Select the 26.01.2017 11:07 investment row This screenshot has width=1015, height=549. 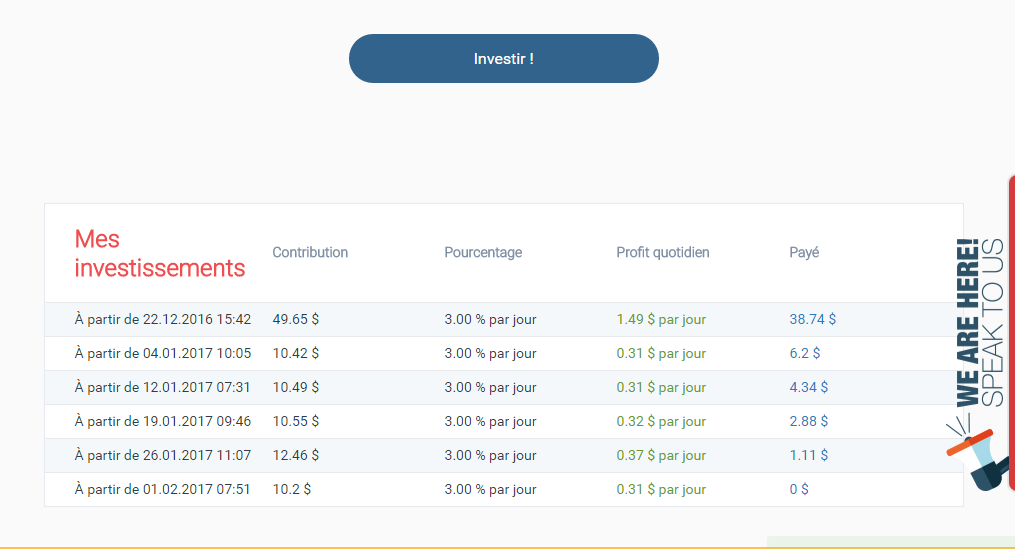click(504, 455)
